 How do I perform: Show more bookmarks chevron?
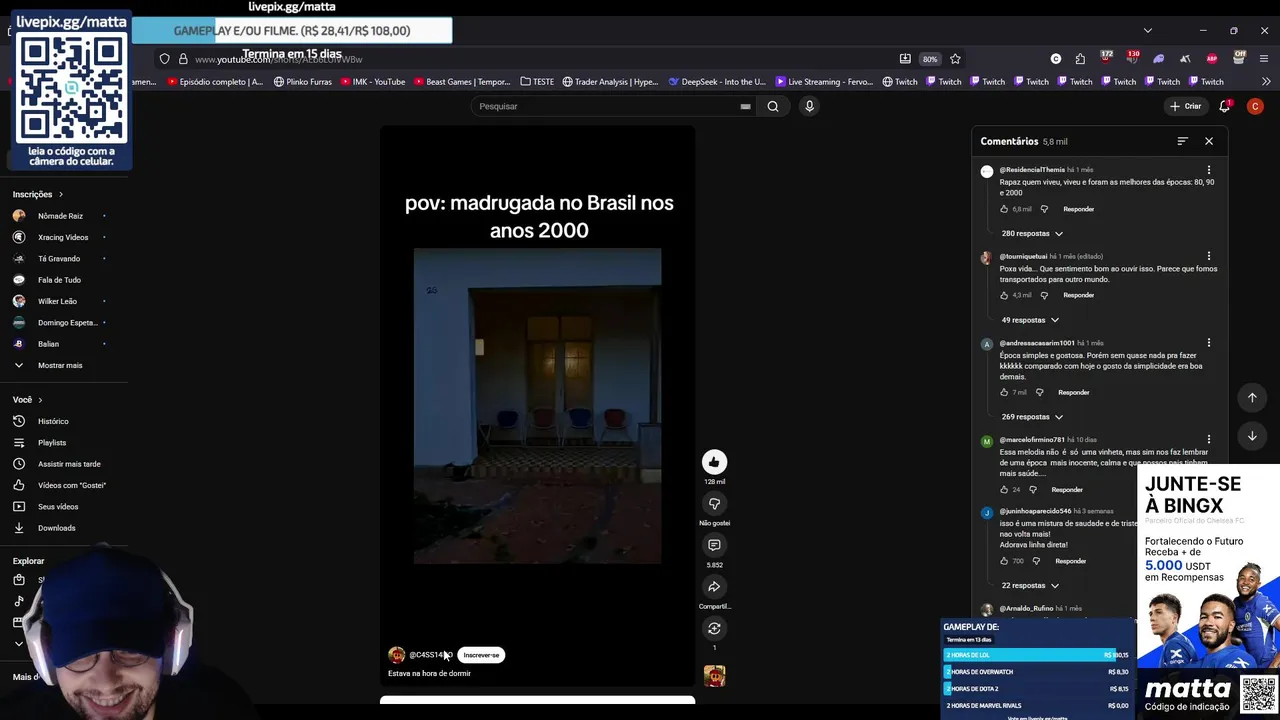pyautogui.click(x=1268, y=82)
